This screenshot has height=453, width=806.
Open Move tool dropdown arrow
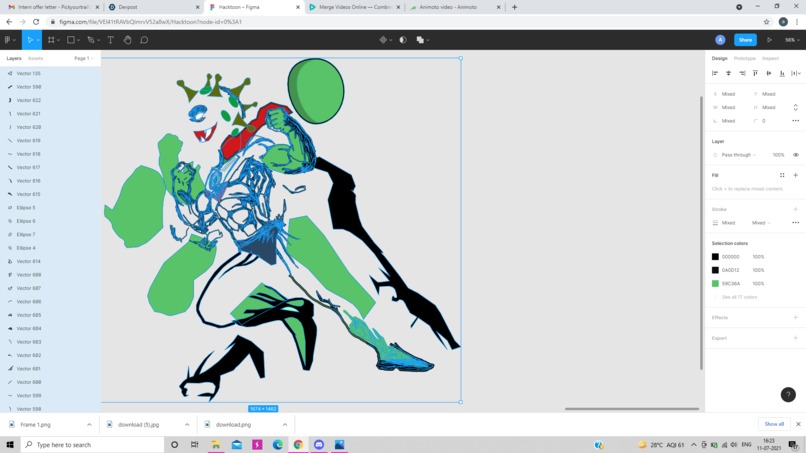click(x=38, y=40)
